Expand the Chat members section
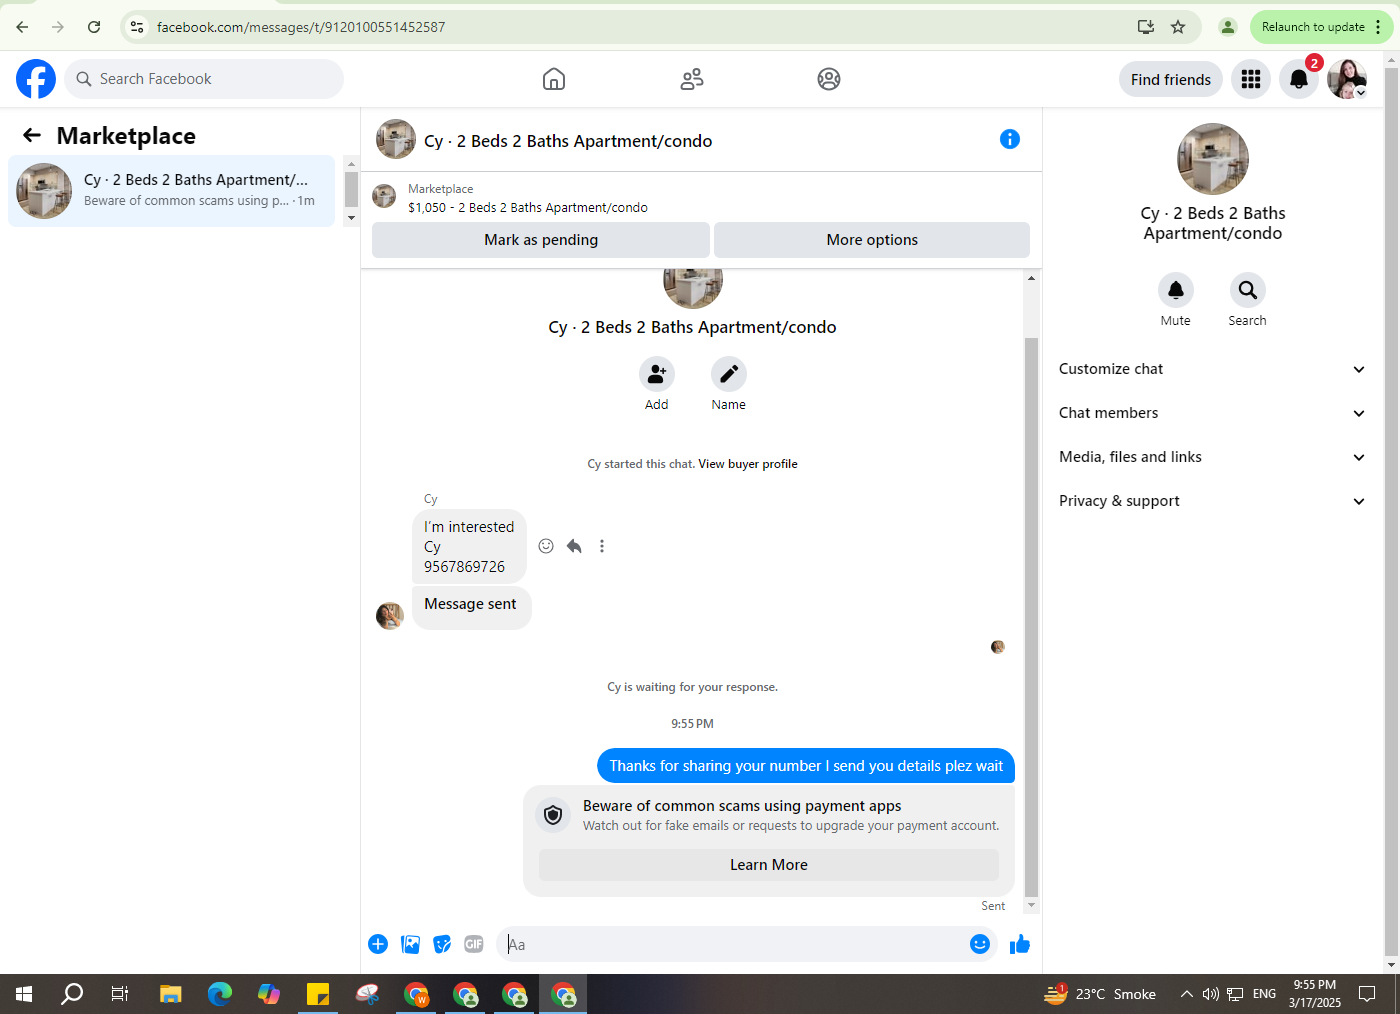This screenshot has height=1014, width=1400. pos(1212,413)
